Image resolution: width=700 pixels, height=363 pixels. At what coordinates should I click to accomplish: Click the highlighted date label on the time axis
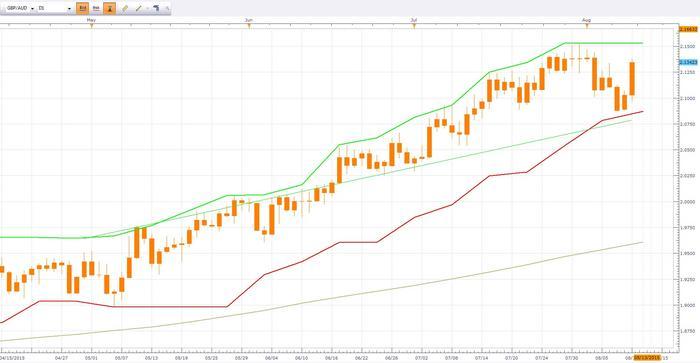(x=647, y=358)
